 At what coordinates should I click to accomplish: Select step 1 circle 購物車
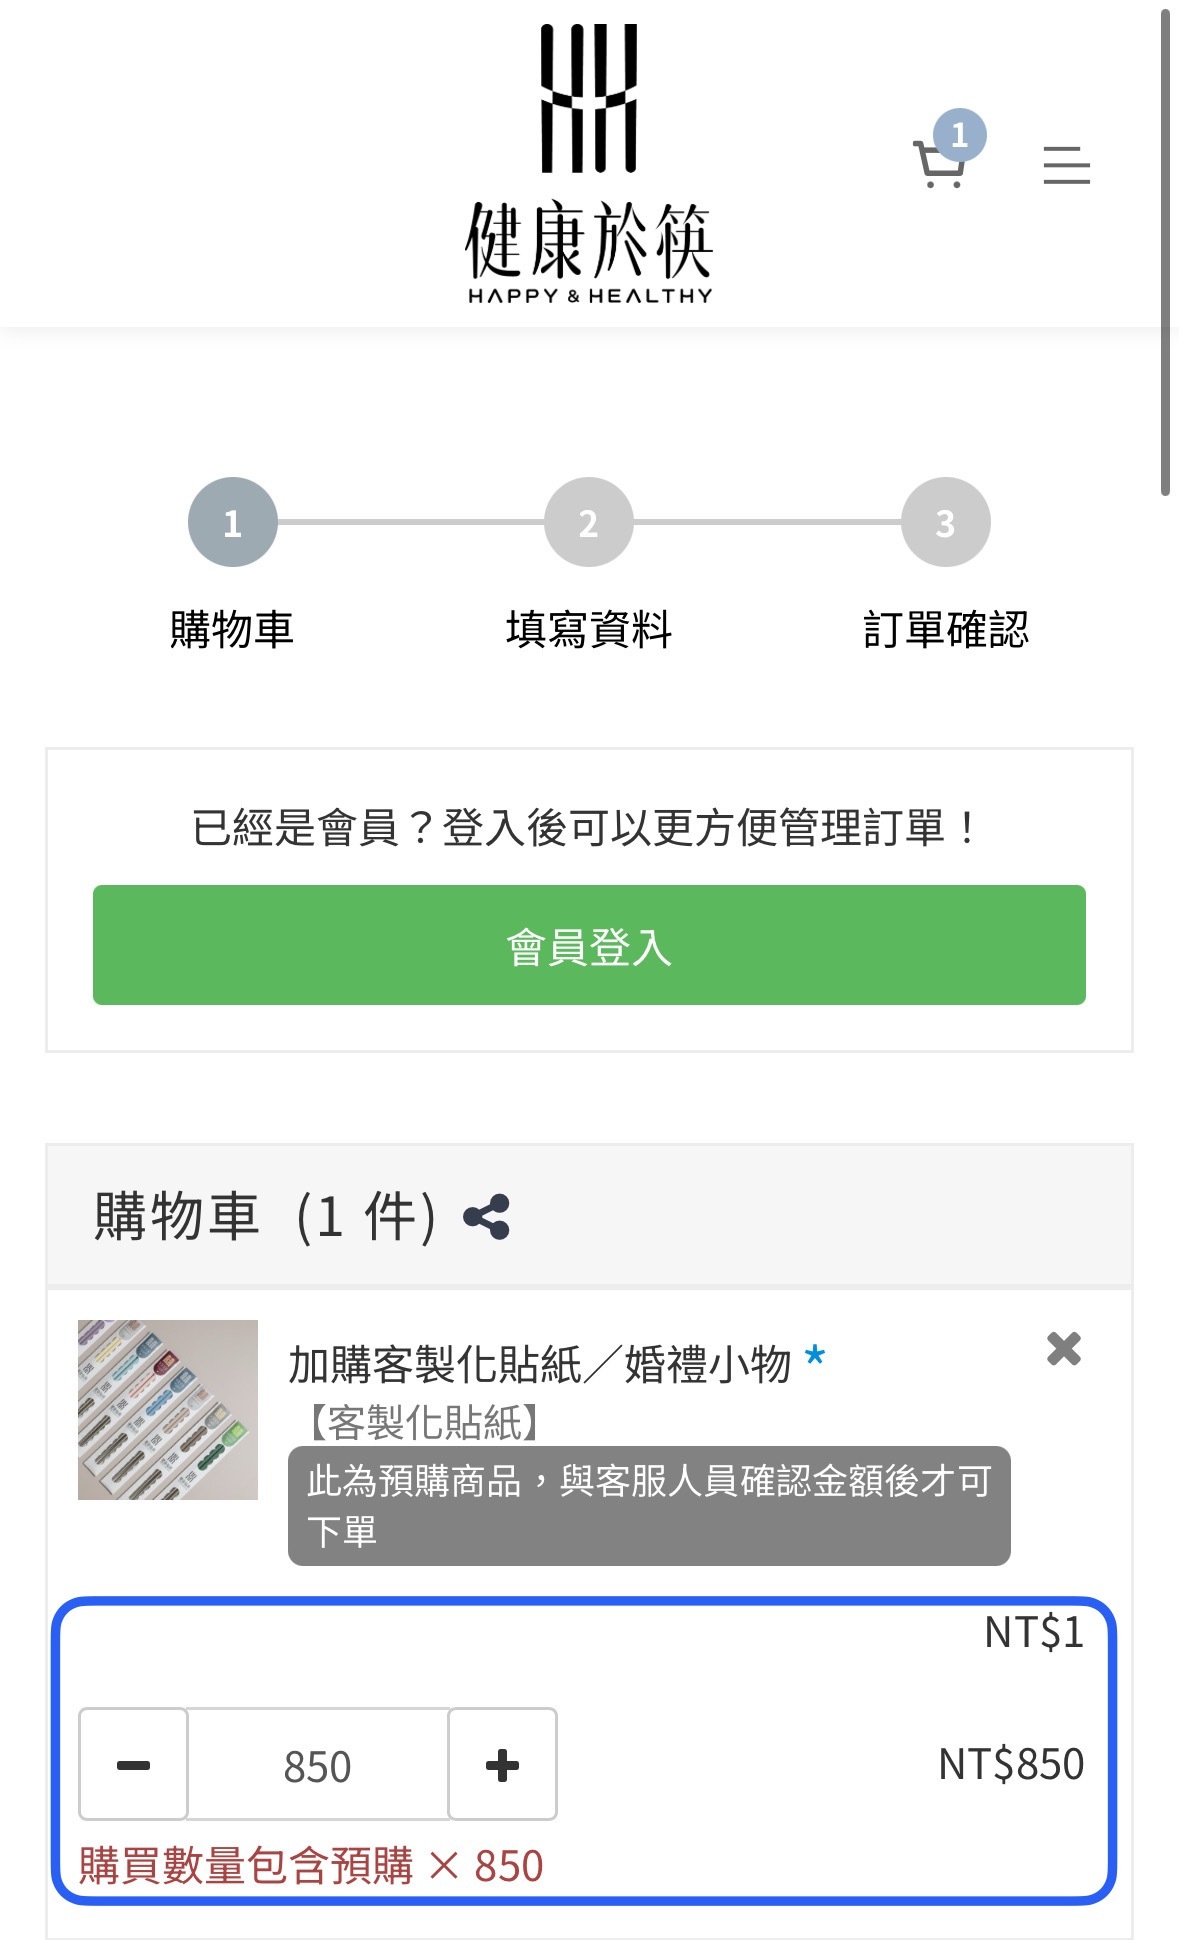232,522
